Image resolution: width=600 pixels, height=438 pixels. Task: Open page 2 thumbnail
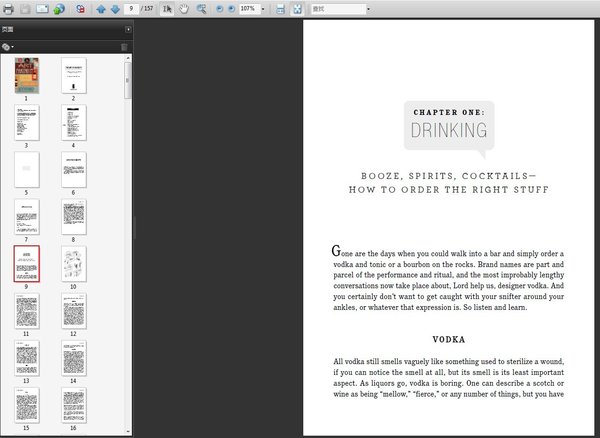(x=74, y=75)
